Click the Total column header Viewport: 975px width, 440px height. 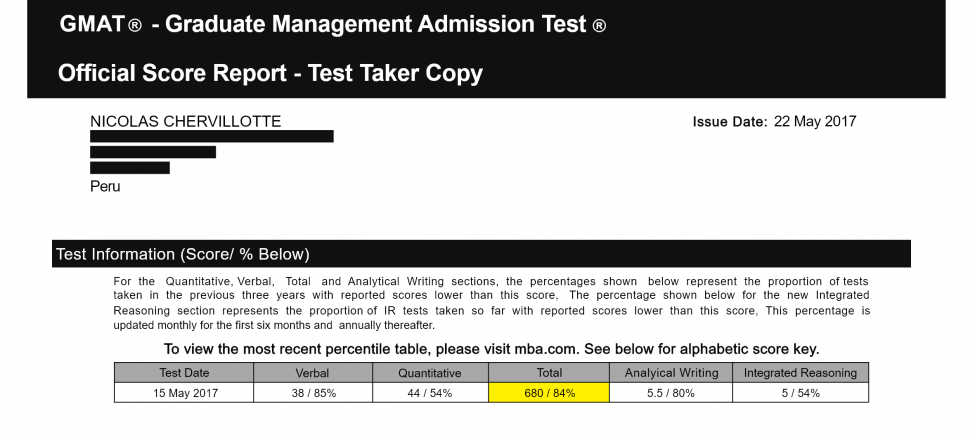tap(549, 373)
